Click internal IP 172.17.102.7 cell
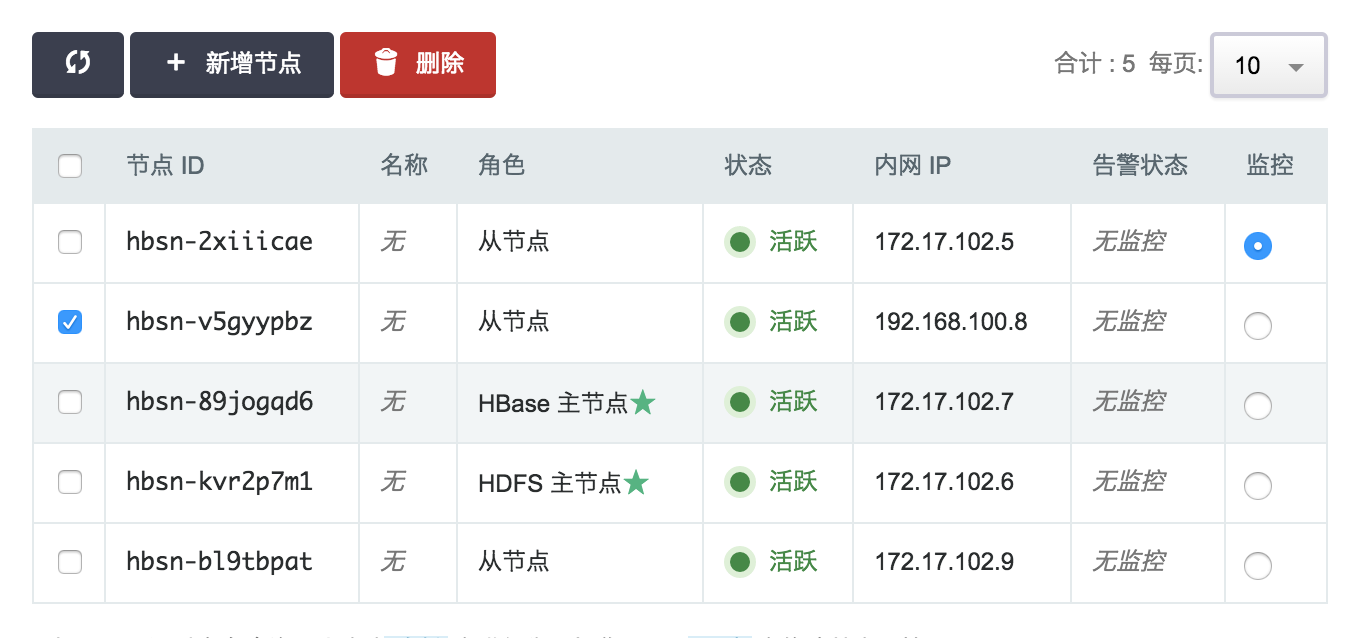Image resolution: width=1362 pixels, height=638 pixels. point(943,402)
